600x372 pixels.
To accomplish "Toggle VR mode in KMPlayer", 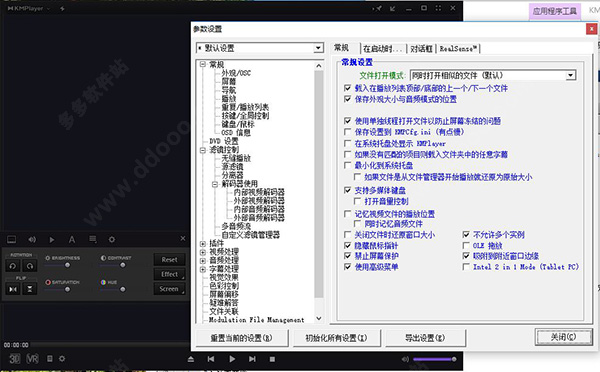I will click(x=33, y=359).
